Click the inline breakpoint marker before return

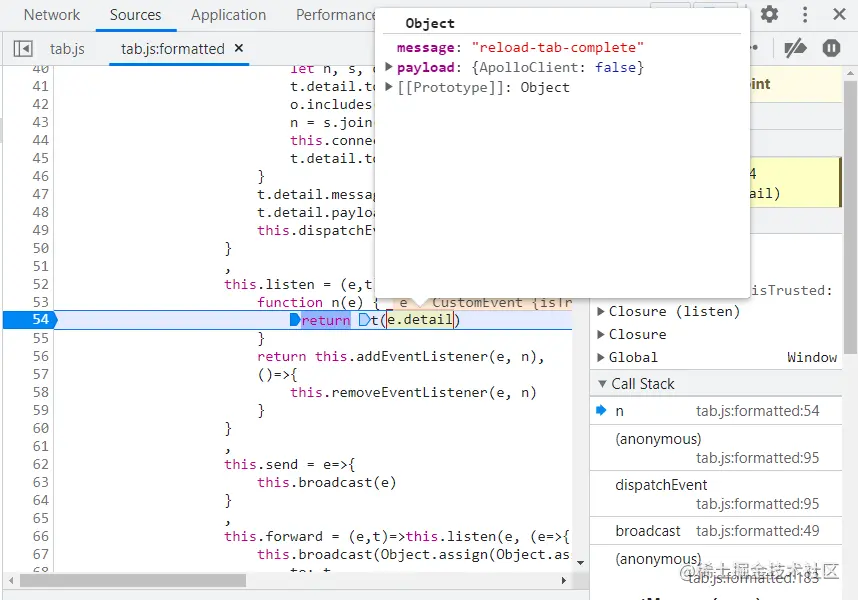(x=295, y=320)
